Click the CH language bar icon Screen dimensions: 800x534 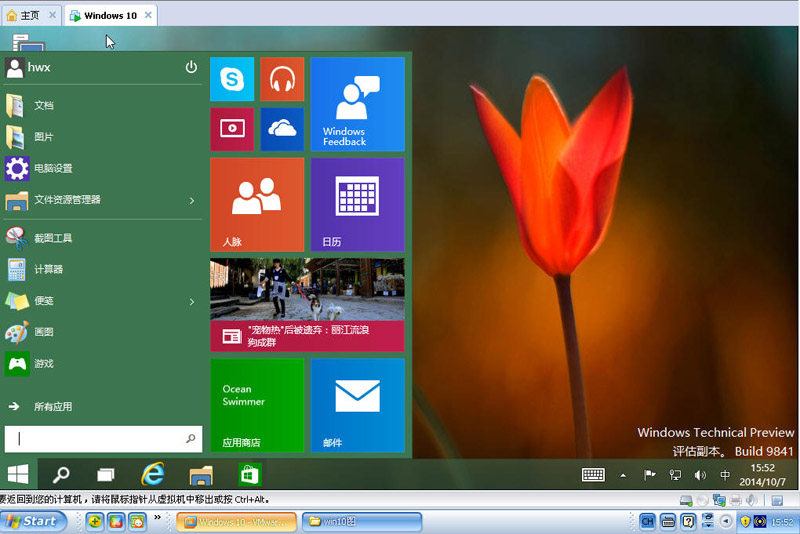[x=647, y=521]
